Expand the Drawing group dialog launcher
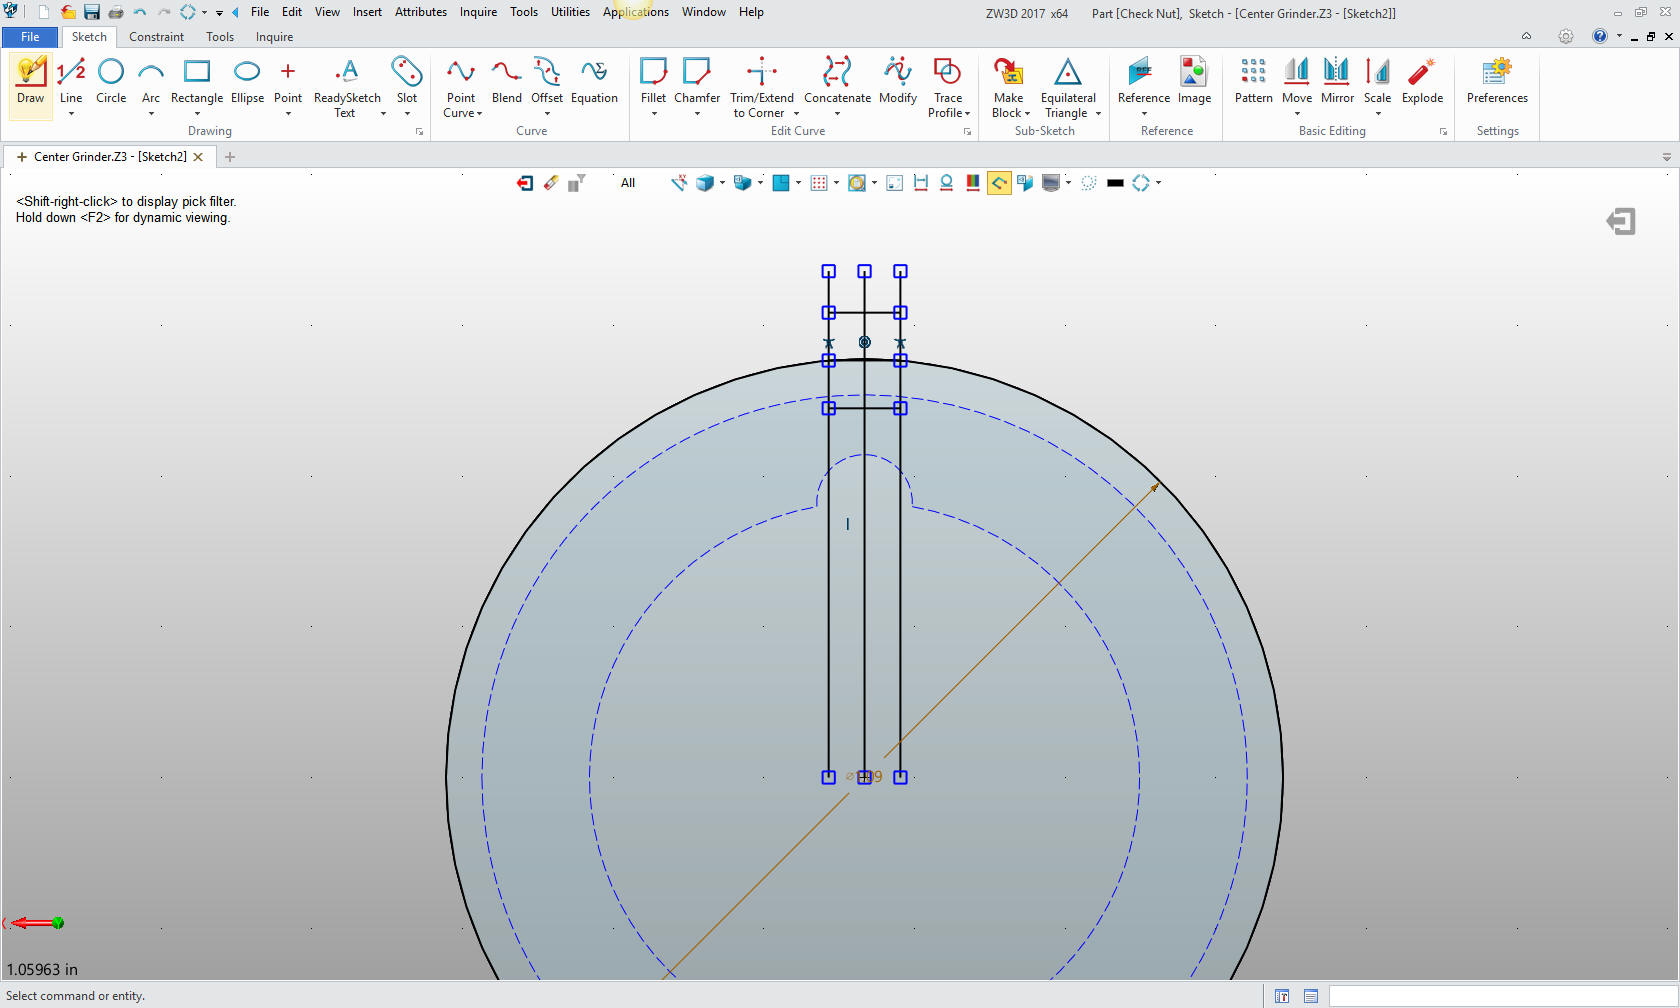The width and height of the screenshot is (1680, 1008). [x=419, y=132]
